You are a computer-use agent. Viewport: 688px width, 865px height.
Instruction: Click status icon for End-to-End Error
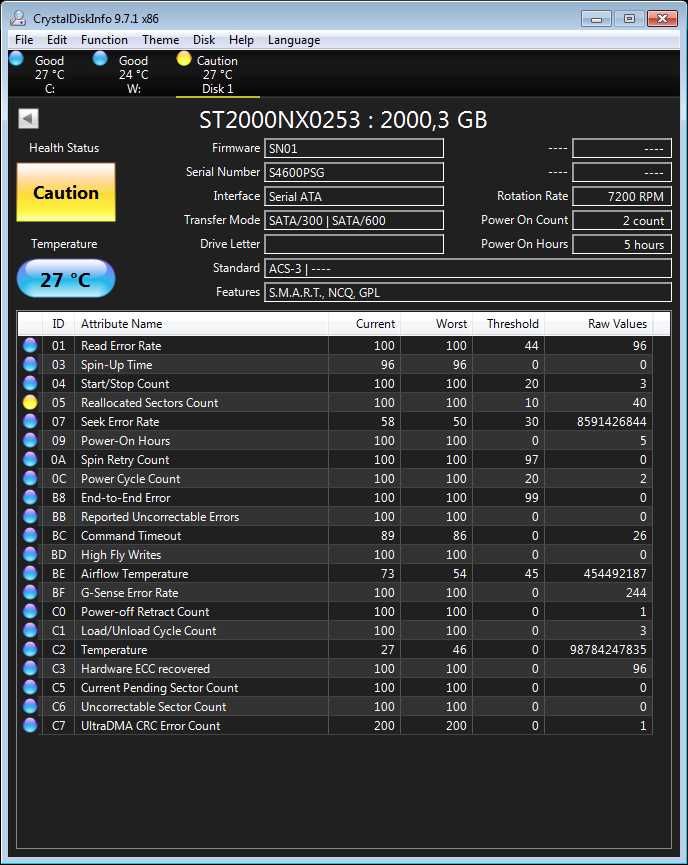click(x=30, y=498)
